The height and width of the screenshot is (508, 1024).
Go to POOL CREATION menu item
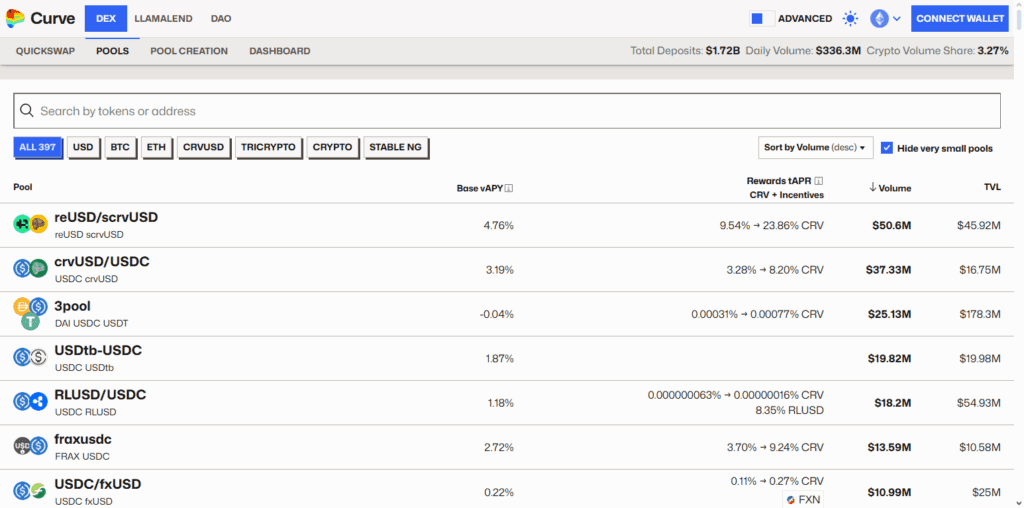(x=189, y=51)
